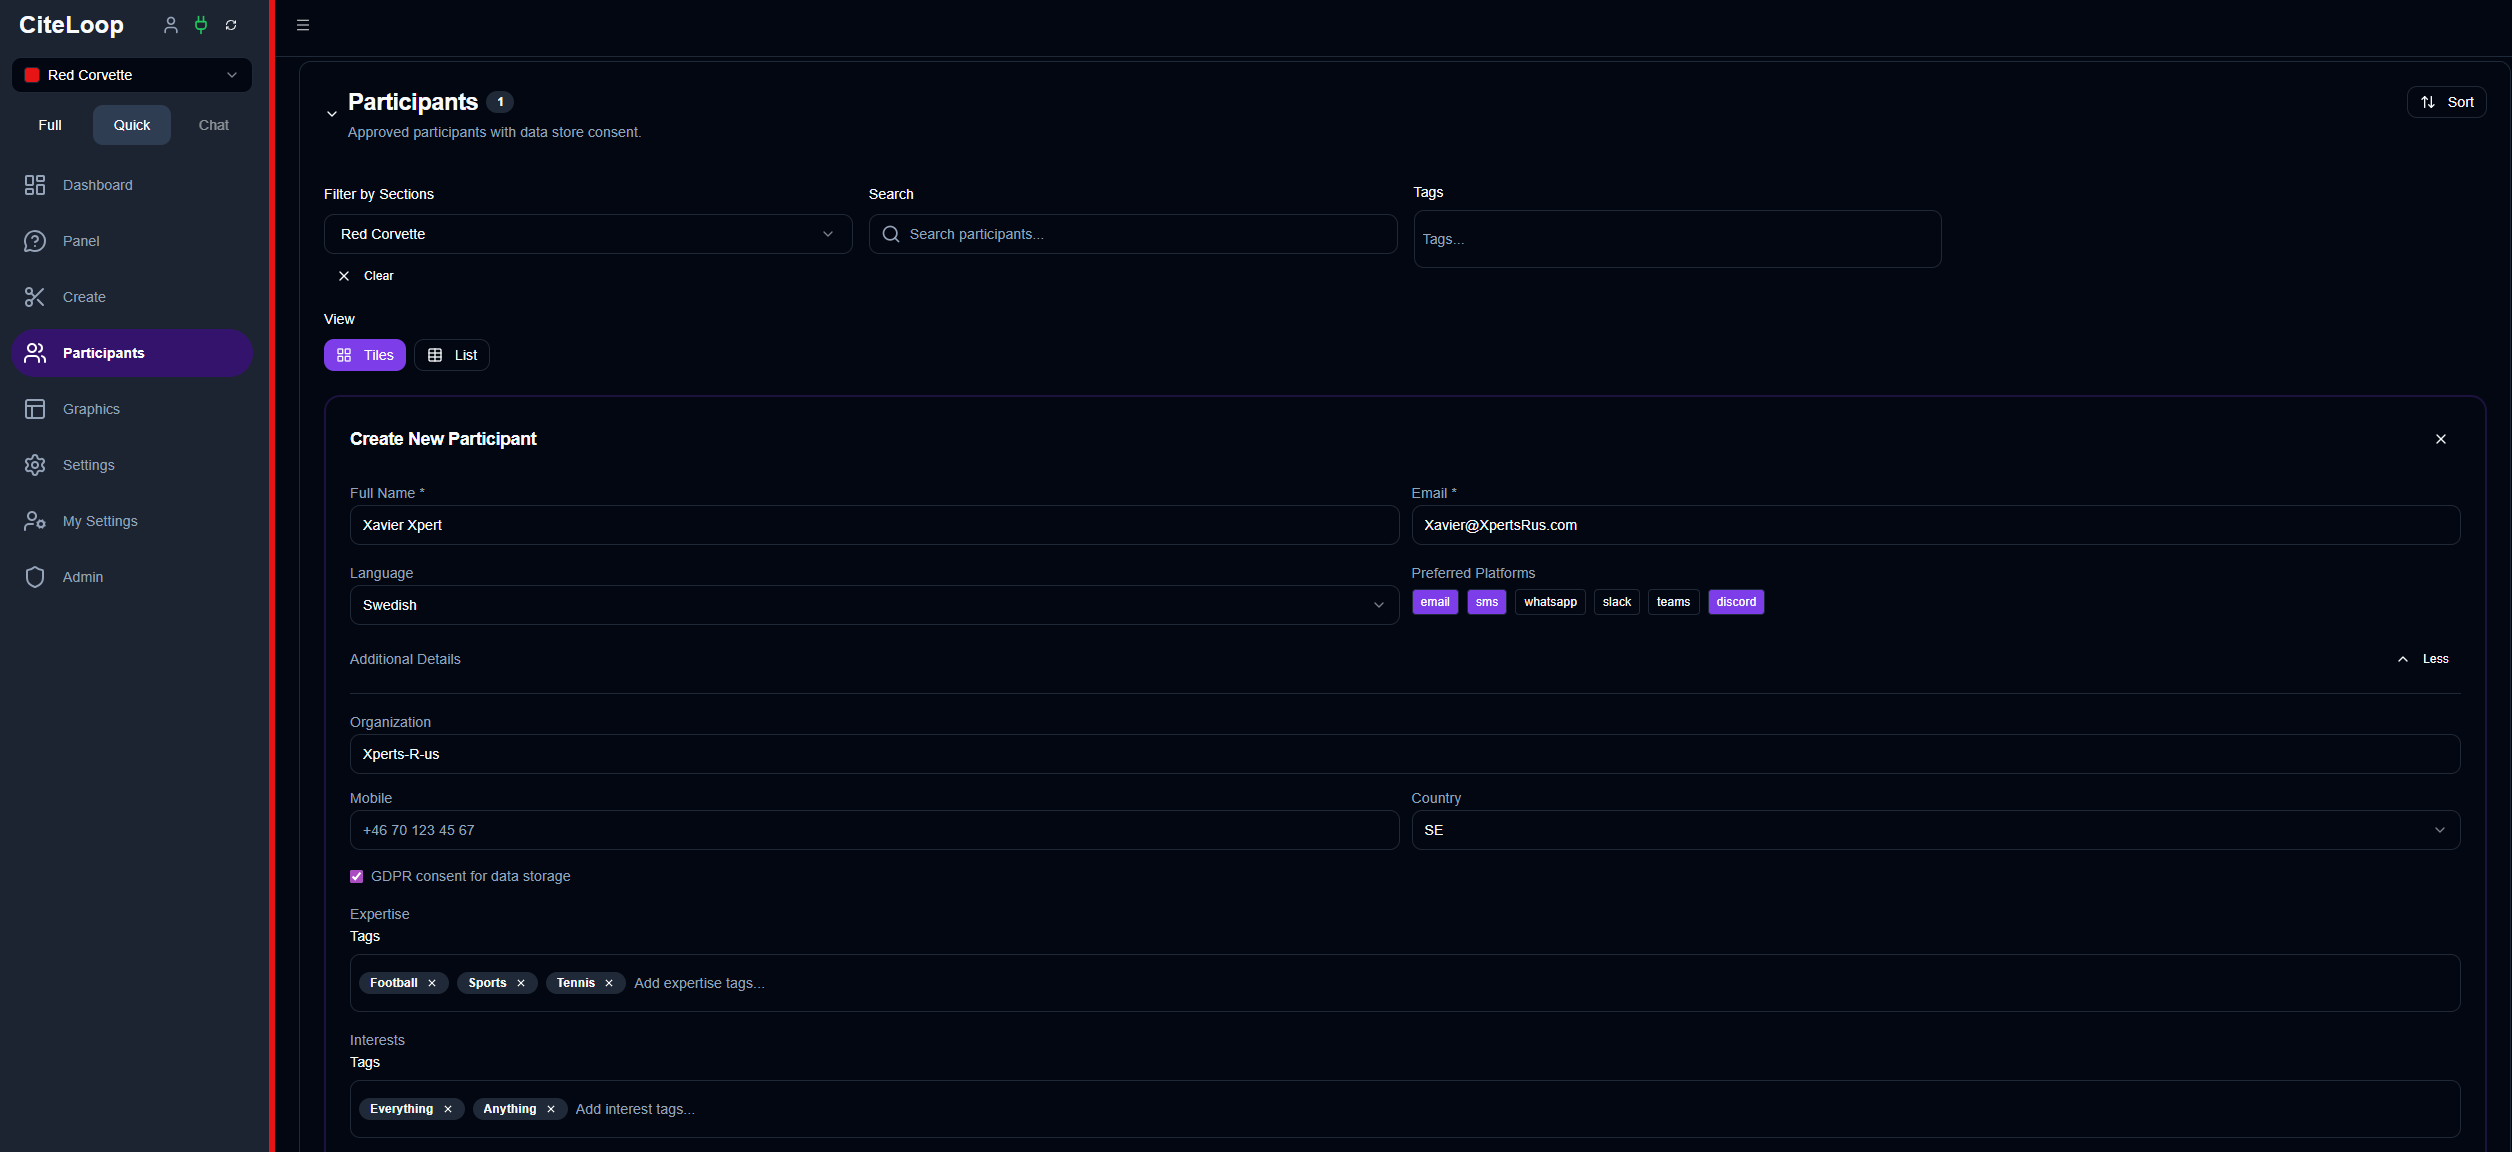Click the Search participants field

click(1133, 234)
